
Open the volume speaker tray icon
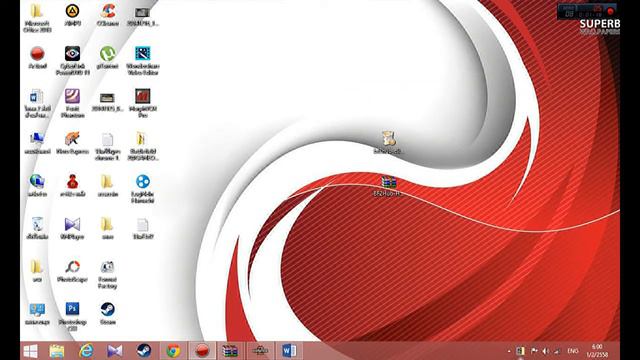[x=546, y=351]
